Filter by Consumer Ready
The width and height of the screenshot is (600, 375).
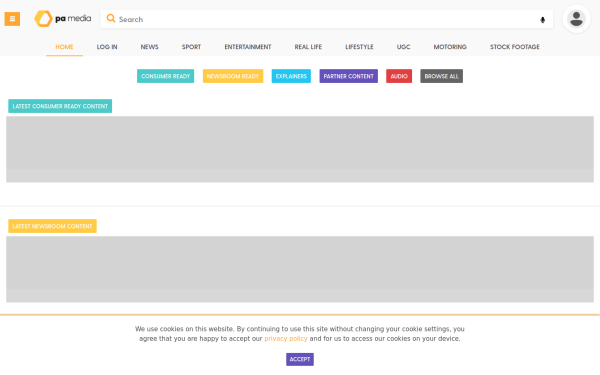pyautogui.click(x=165, y=76)
